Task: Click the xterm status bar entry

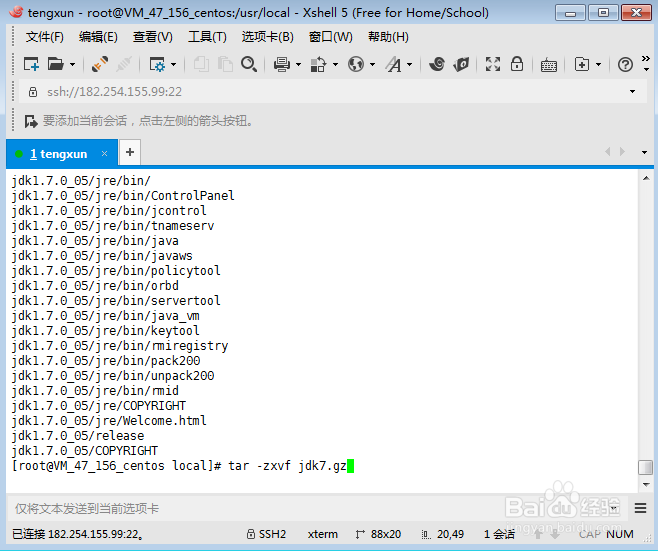Action: coord(323,534)
